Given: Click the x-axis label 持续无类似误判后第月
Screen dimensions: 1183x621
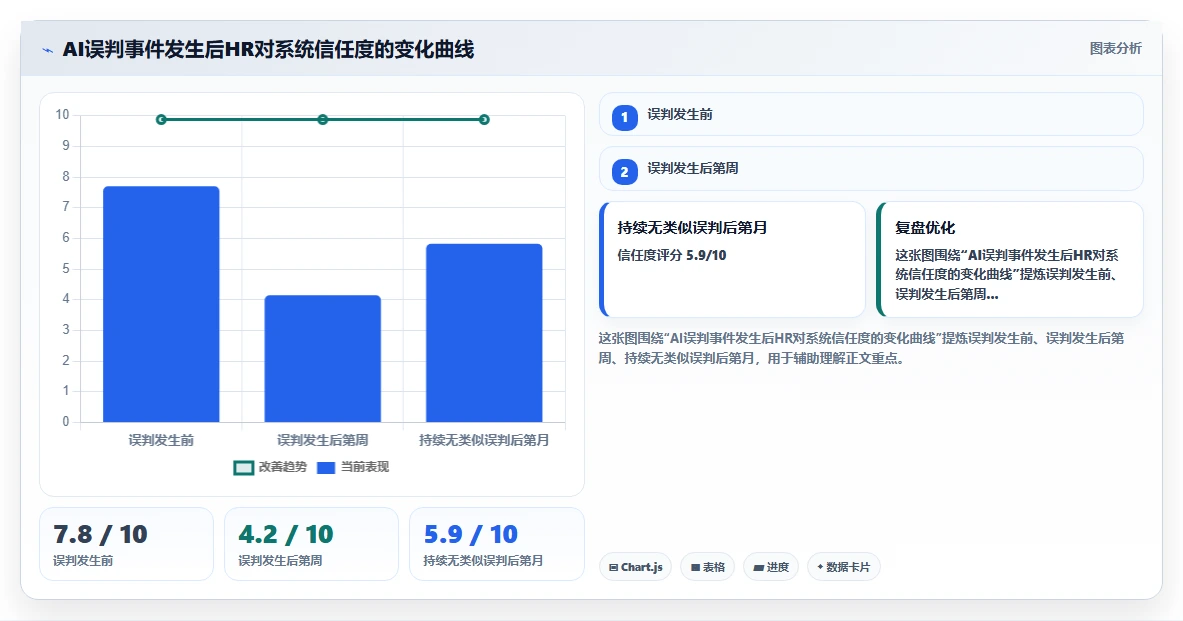Looking at the screenshot, I should click(484, 440).
